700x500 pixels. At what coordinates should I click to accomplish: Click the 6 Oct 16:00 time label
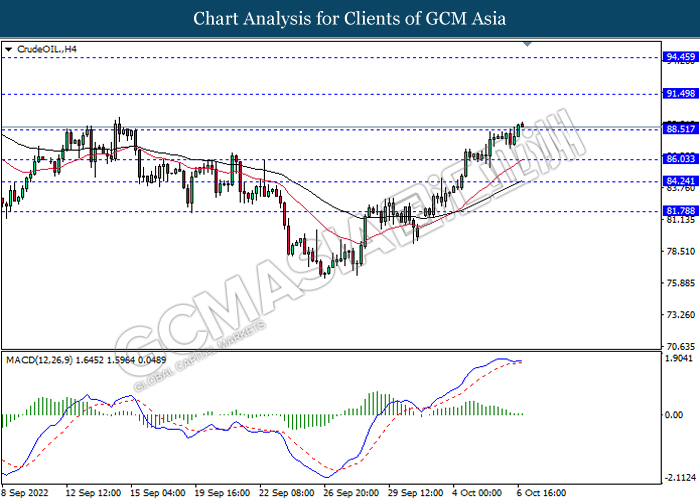click(x=542, y=493)
